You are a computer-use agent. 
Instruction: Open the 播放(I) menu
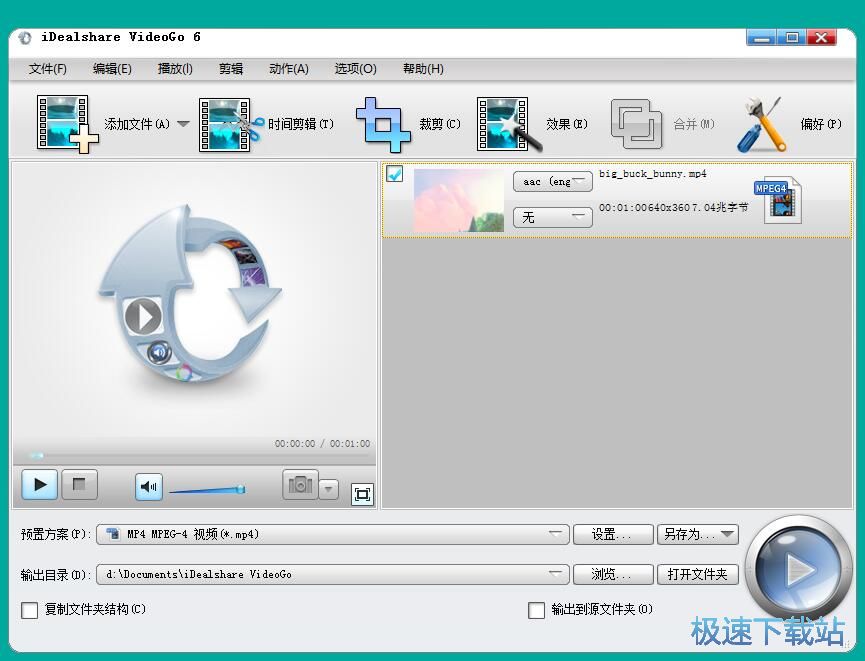coord(175,69)
